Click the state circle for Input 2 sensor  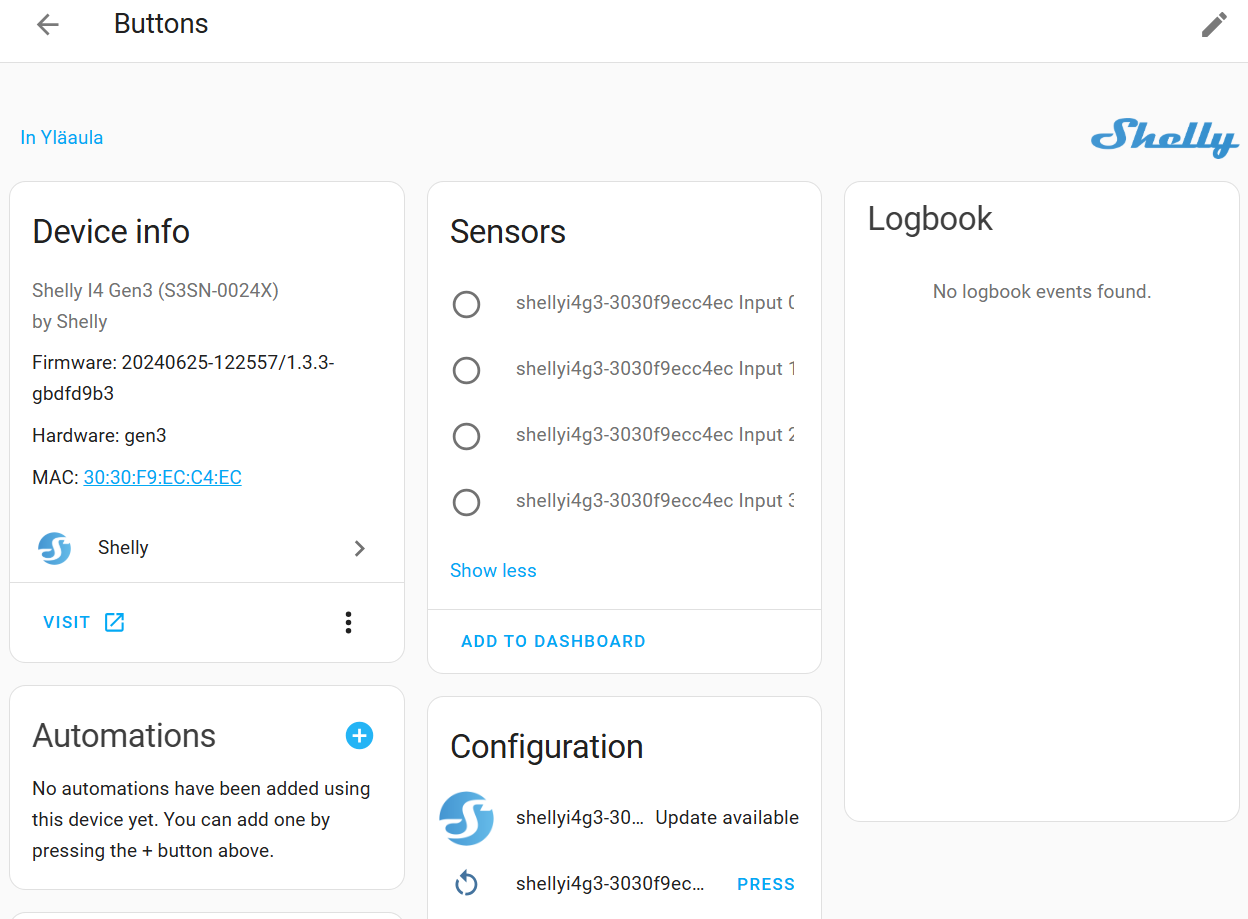pyautogui.click(x=466, y=436)
